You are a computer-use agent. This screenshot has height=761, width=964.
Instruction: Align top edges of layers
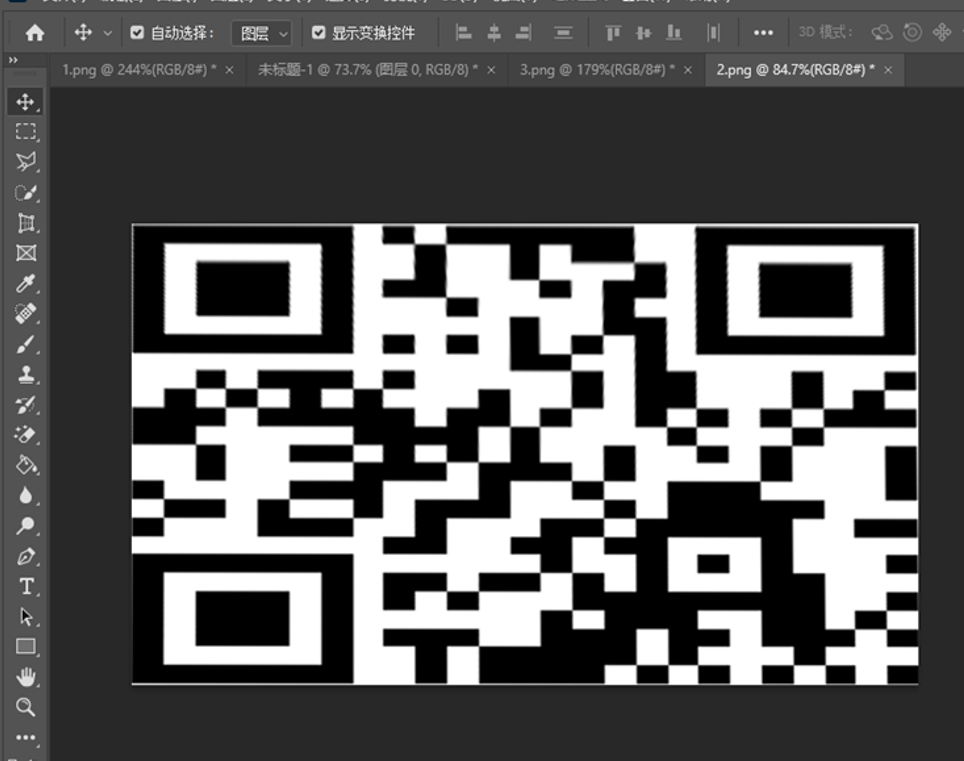coord(613,33)
